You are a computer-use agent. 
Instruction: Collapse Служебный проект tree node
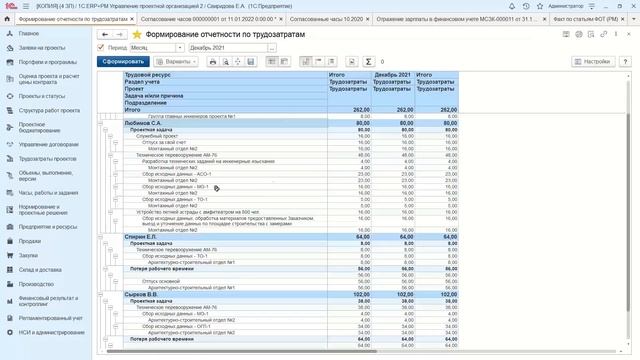pyautogui.click(x=110, y=136)
